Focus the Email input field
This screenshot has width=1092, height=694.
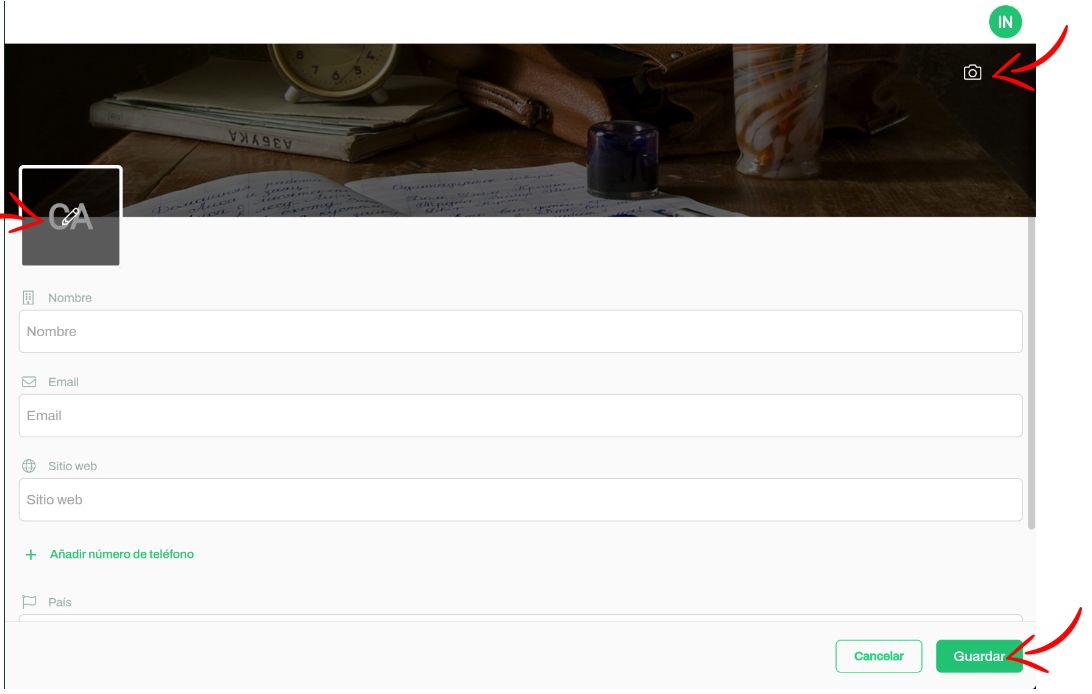point(520,416)
